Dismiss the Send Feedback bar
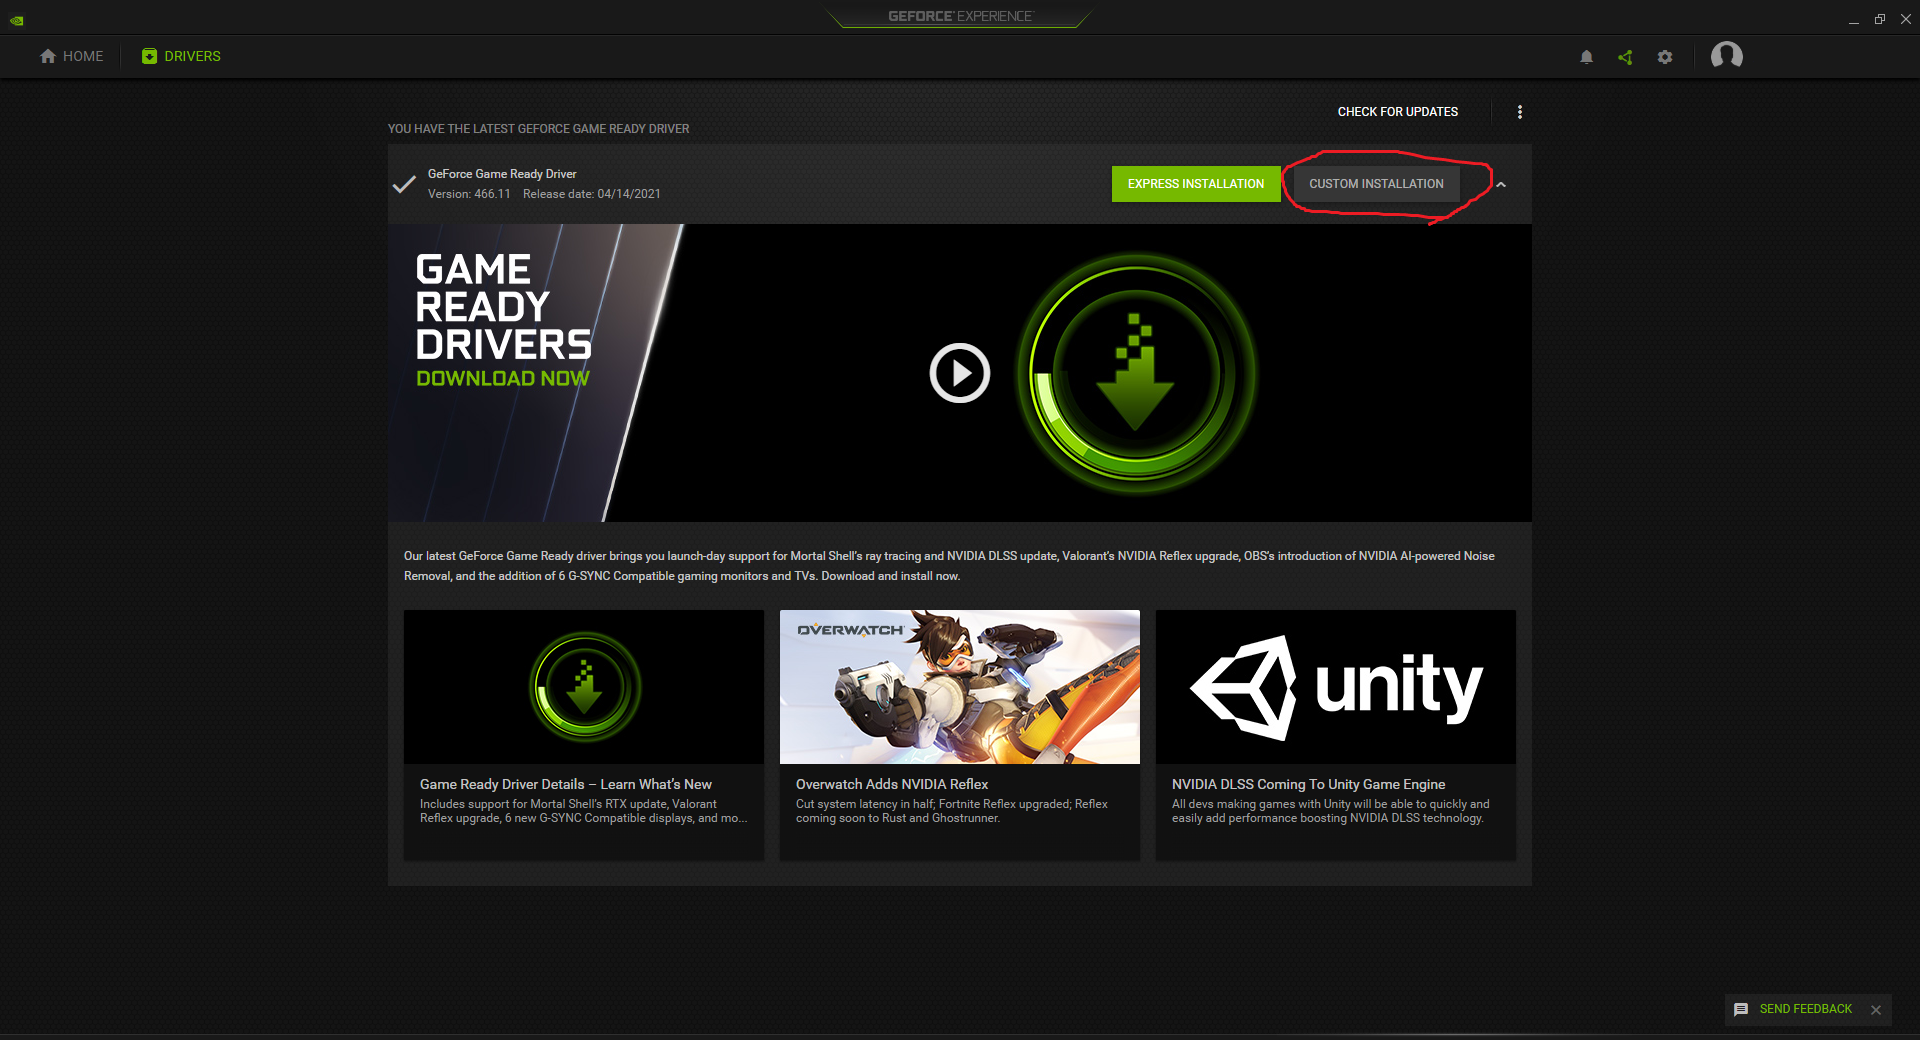The image size is (1920, 1040). coord(1876,1010)
